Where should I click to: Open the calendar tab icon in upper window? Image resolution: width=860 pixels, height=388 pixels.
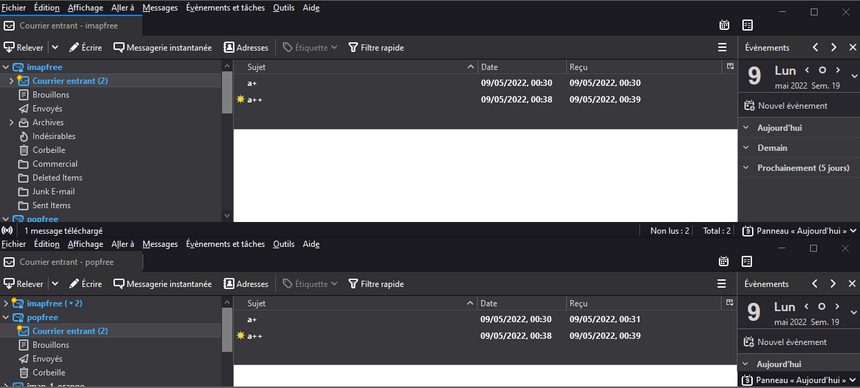coord(724,25)
